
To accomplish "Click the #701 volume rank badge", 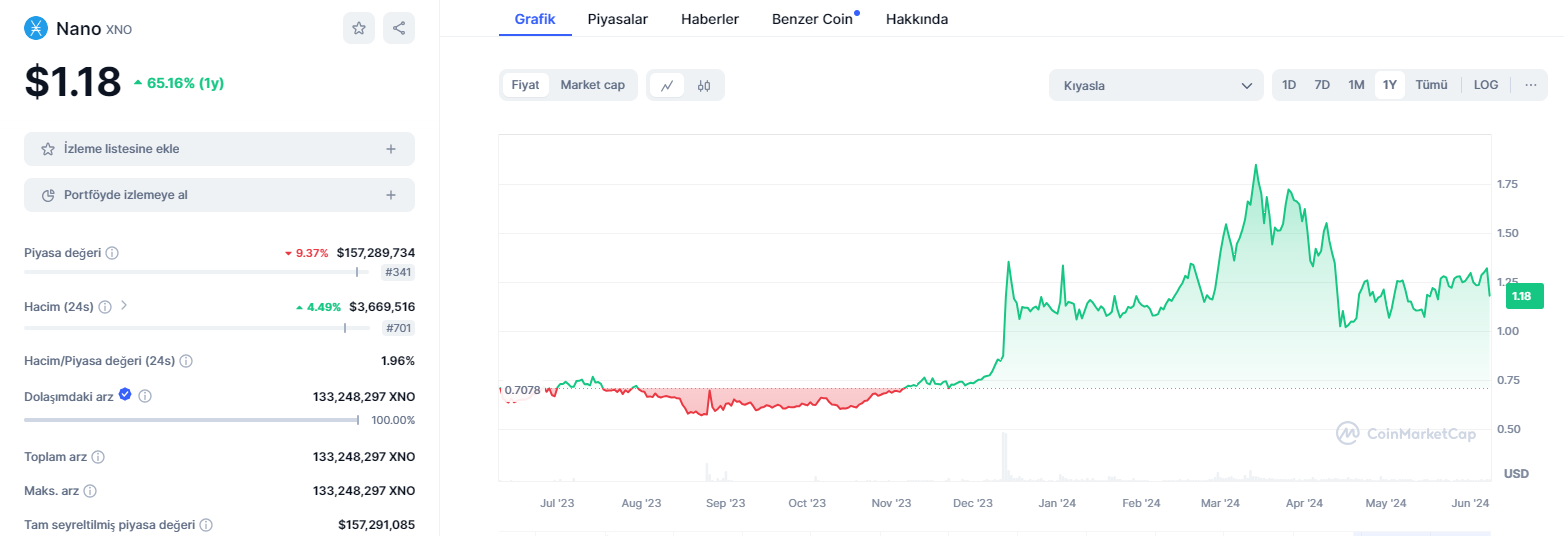I will pyautogui.click(x=398, y=327).
